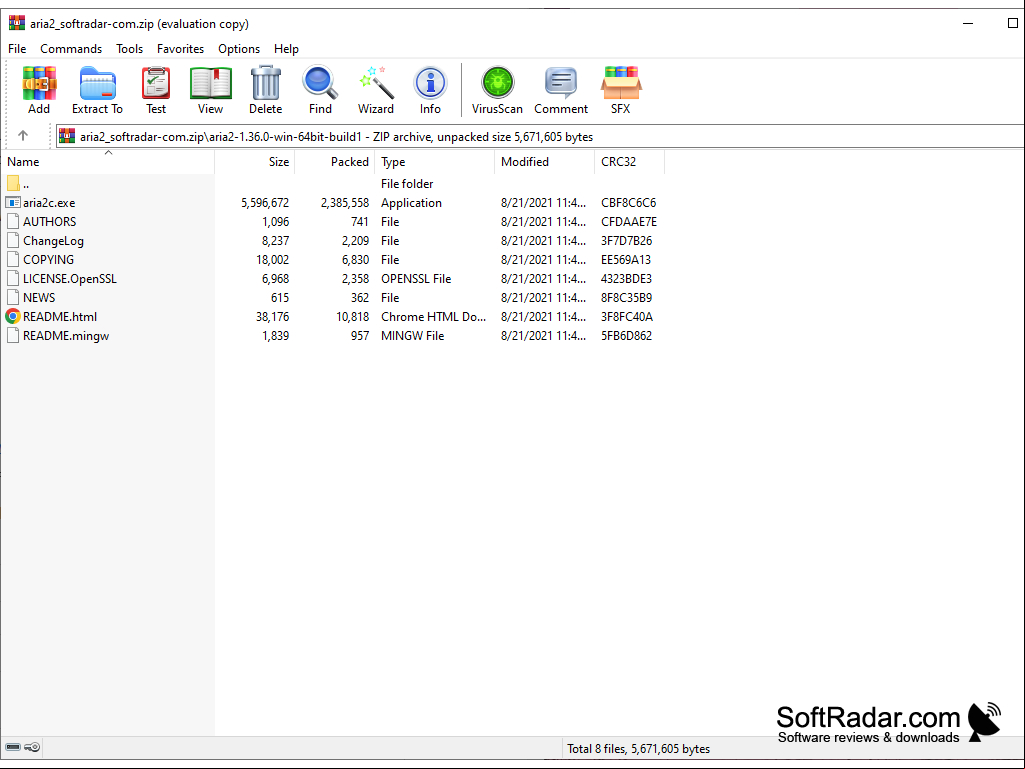
Task: Select the COPYING file name
Action: 48,260
